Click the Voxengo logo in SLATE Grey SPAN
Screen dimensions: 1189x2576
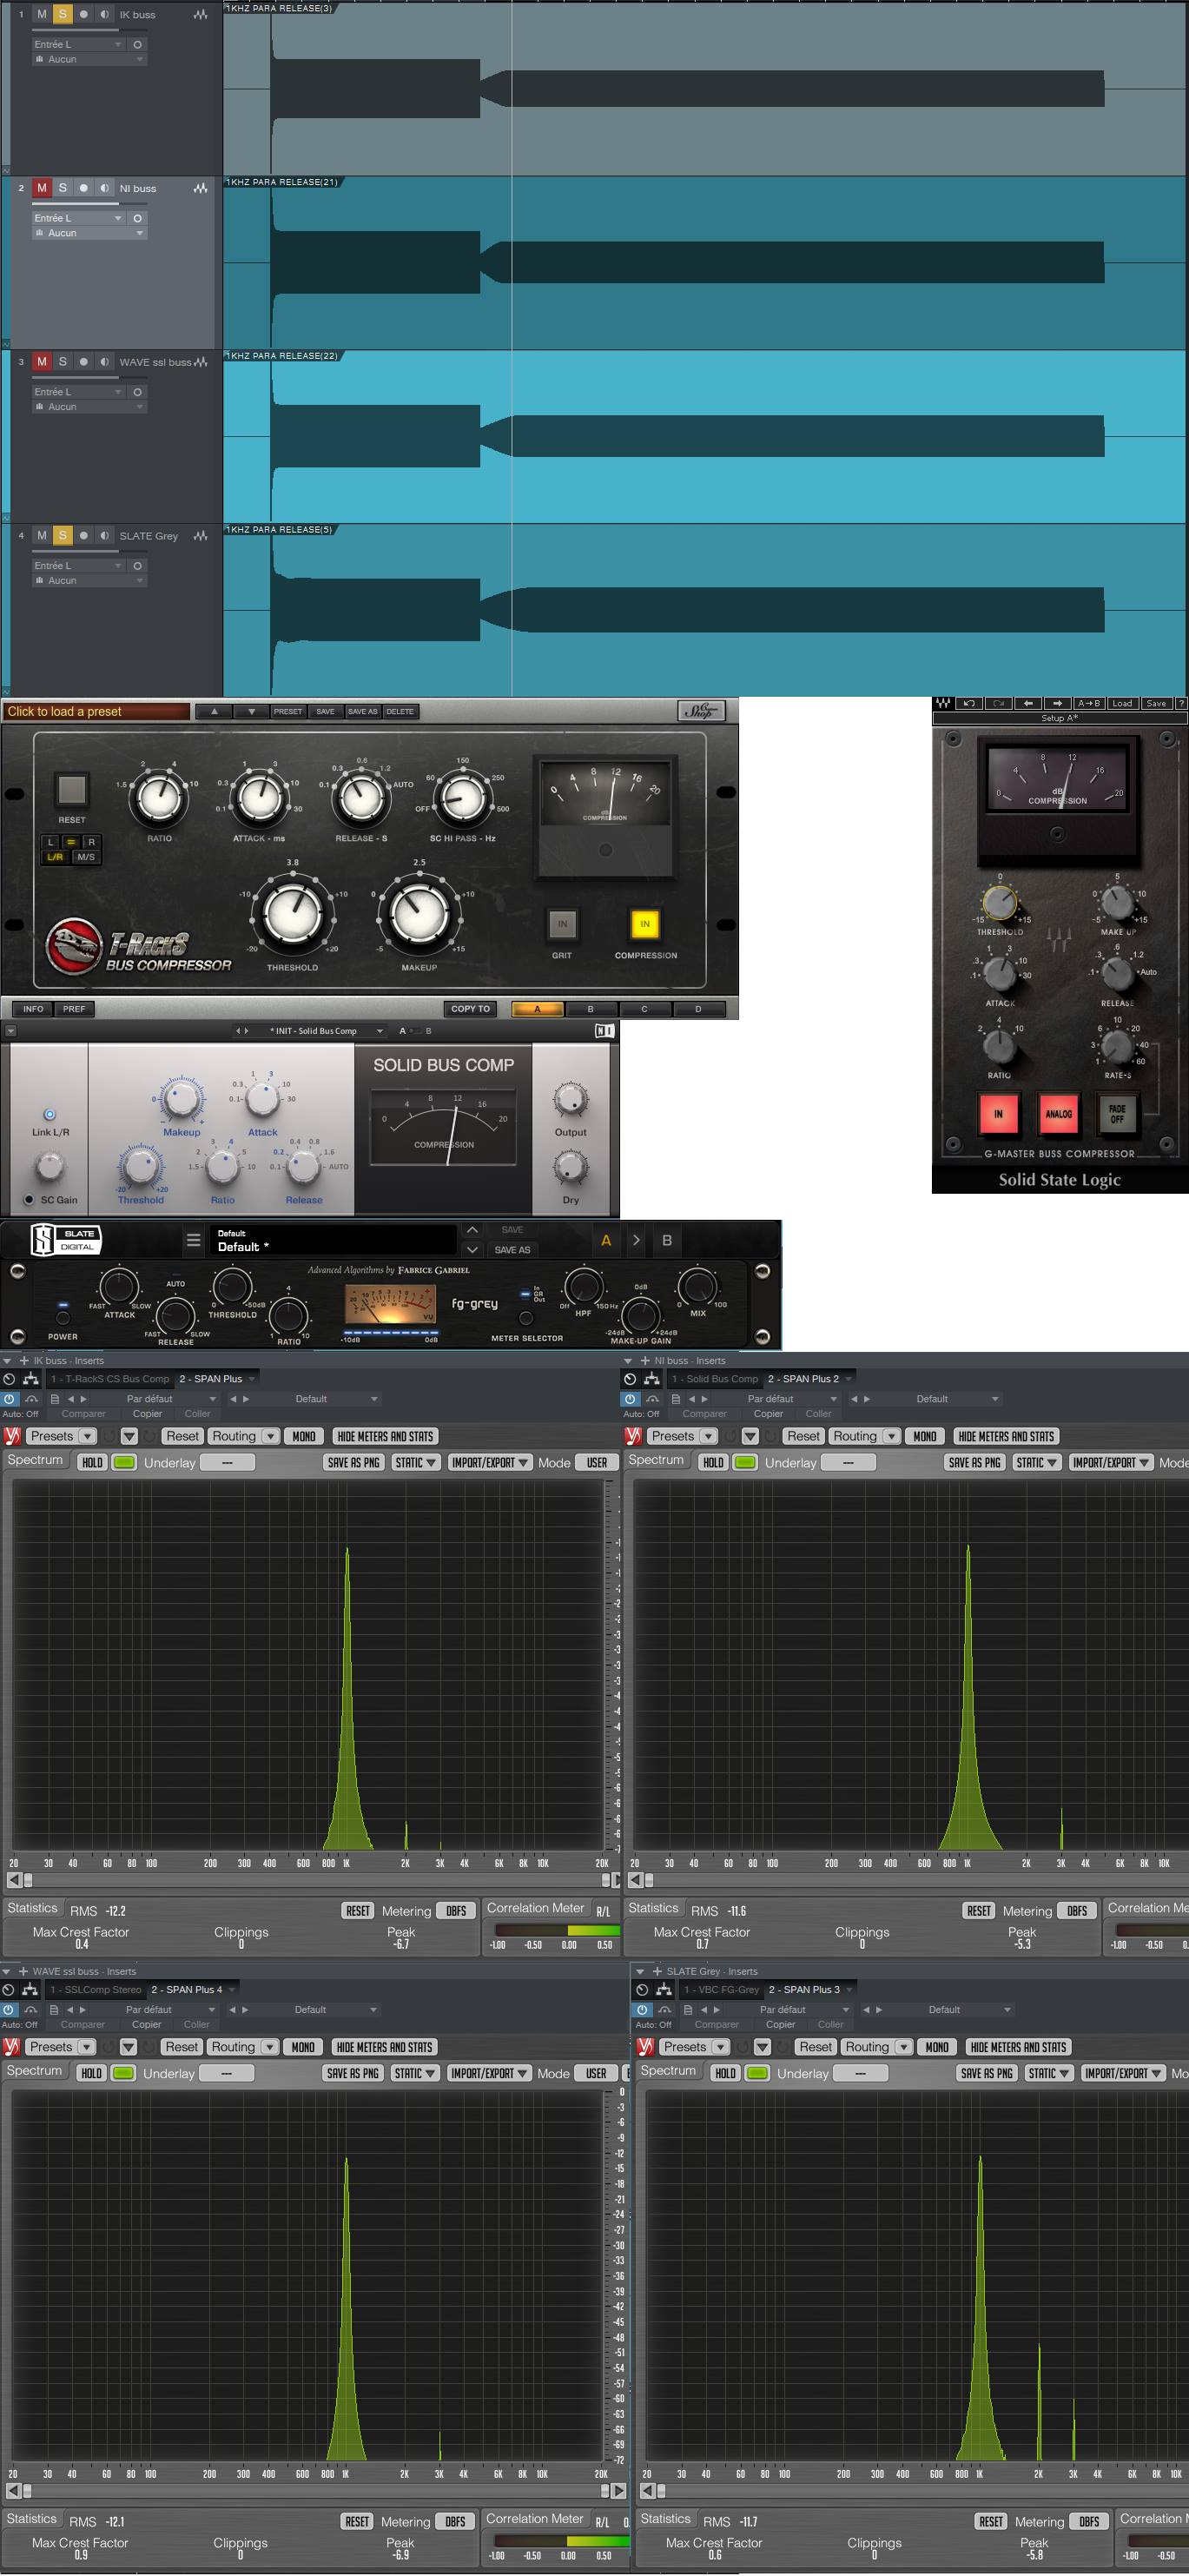point(645,2047)
